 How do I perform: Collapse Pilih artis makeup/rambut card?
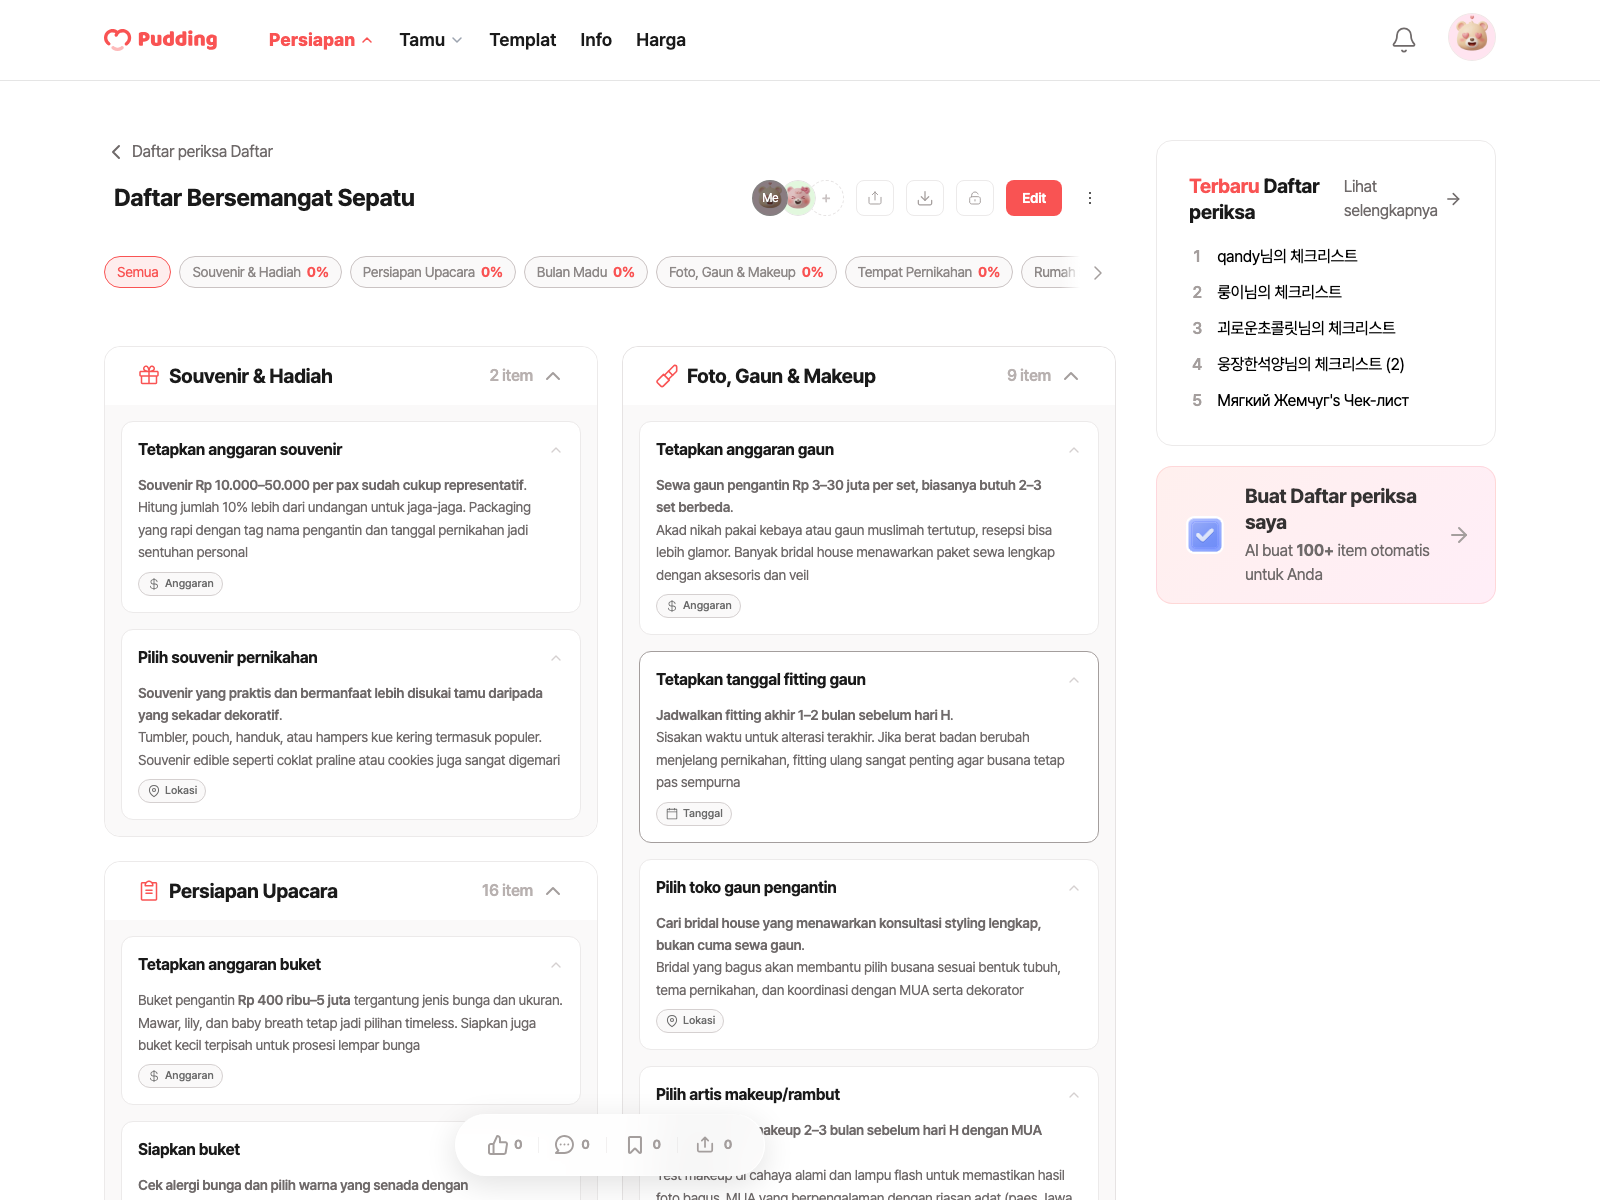pyautogui.click(x=1074, y=1095)
